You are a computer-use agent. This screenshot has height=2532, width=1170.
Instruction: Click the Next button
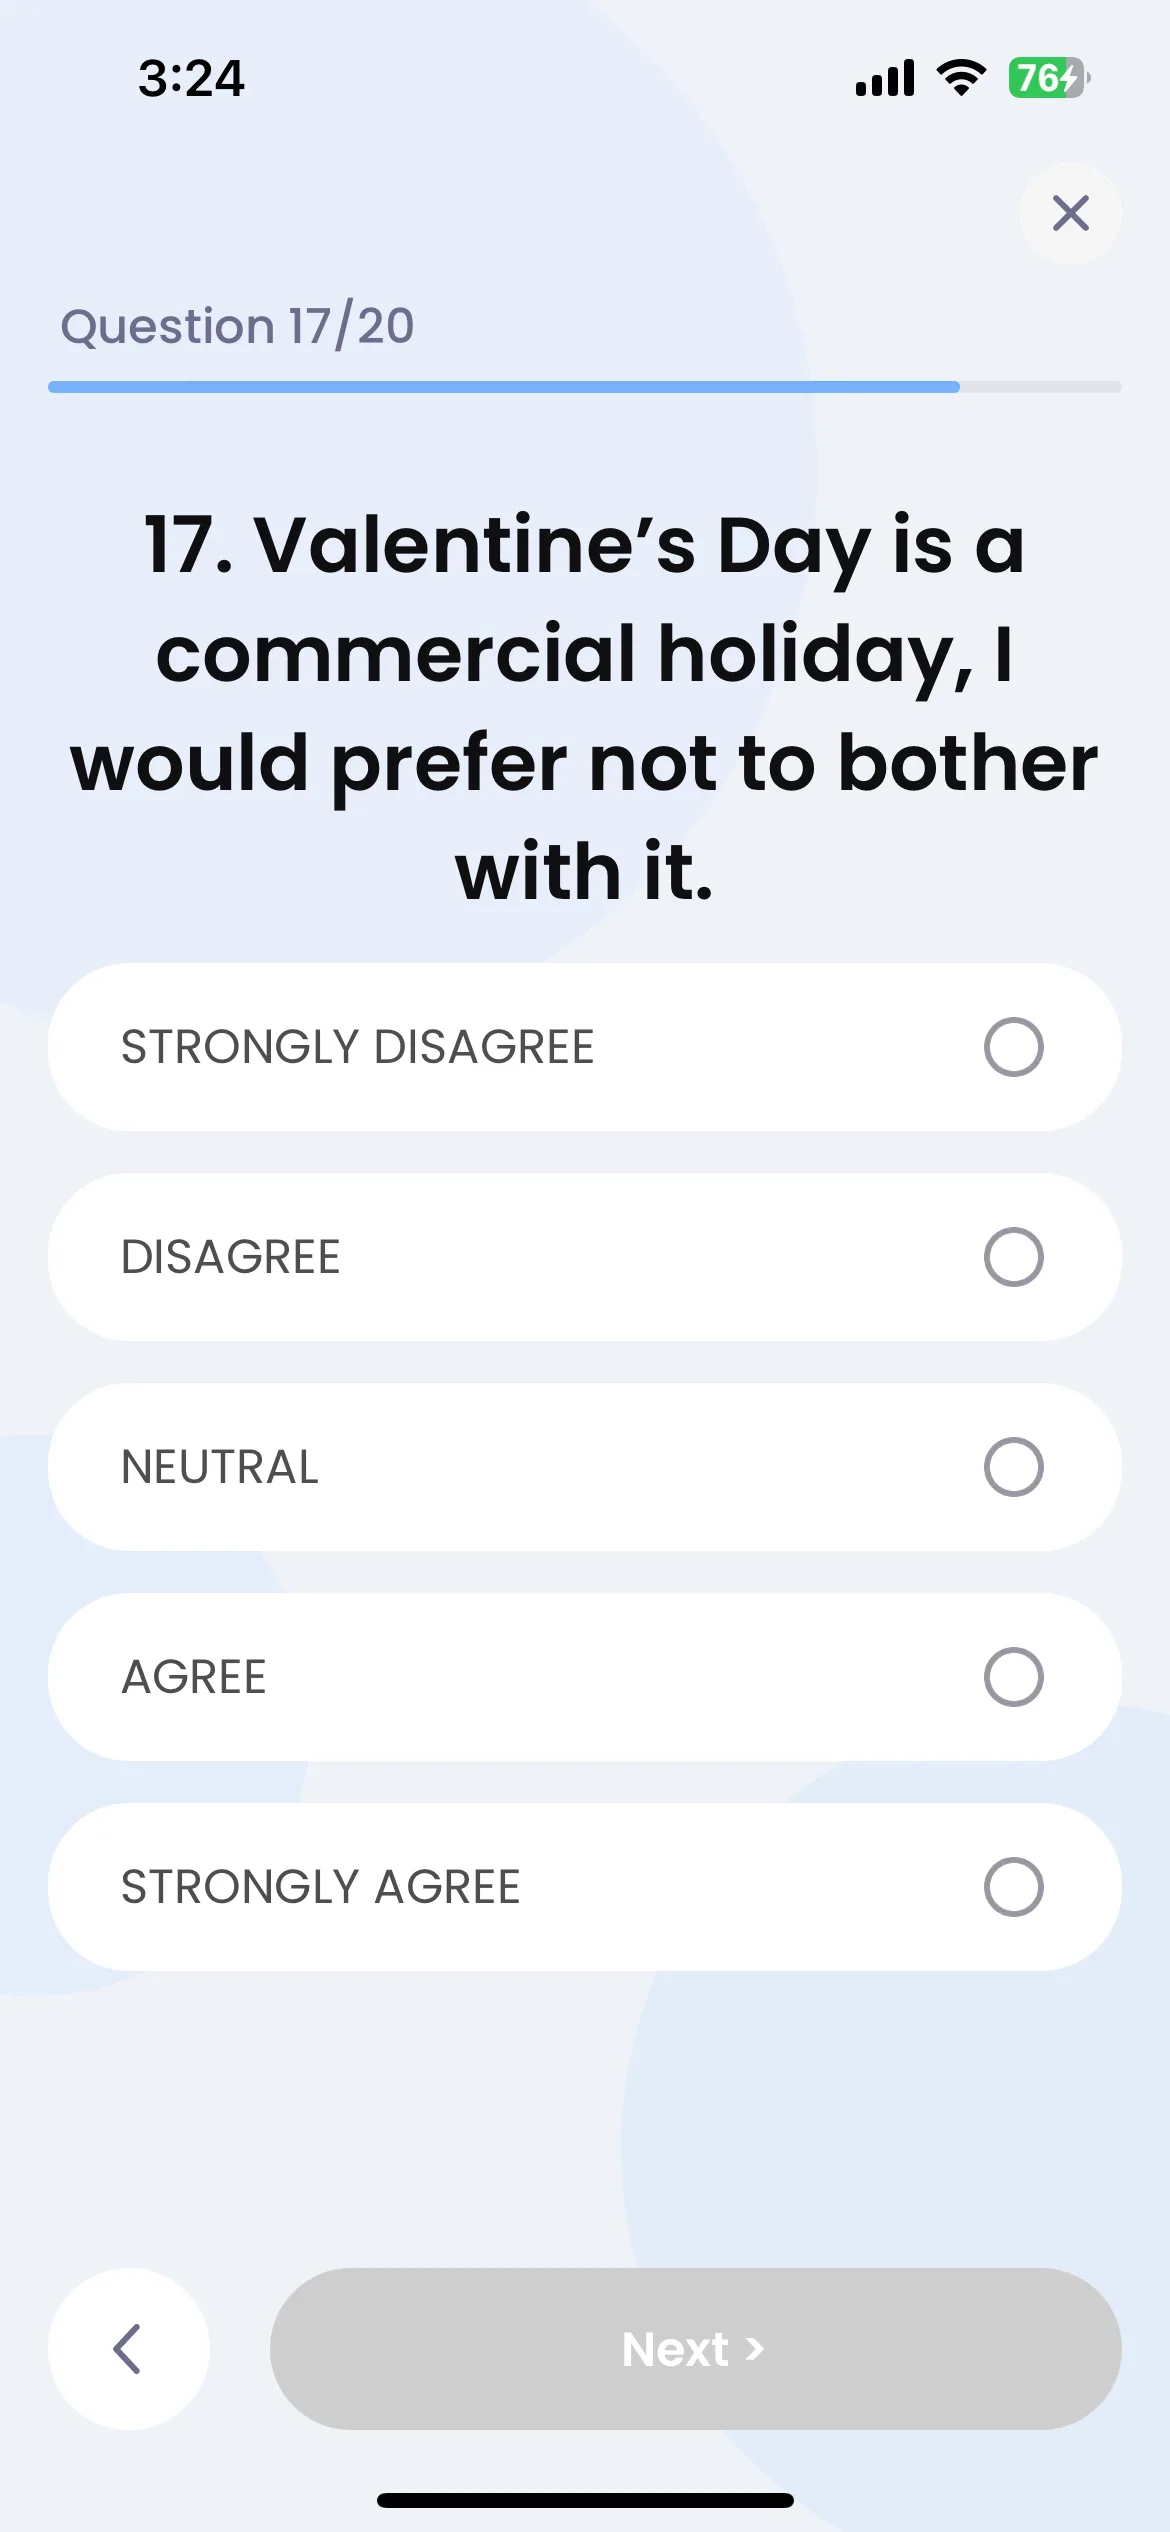click(x=695, y=2349)
